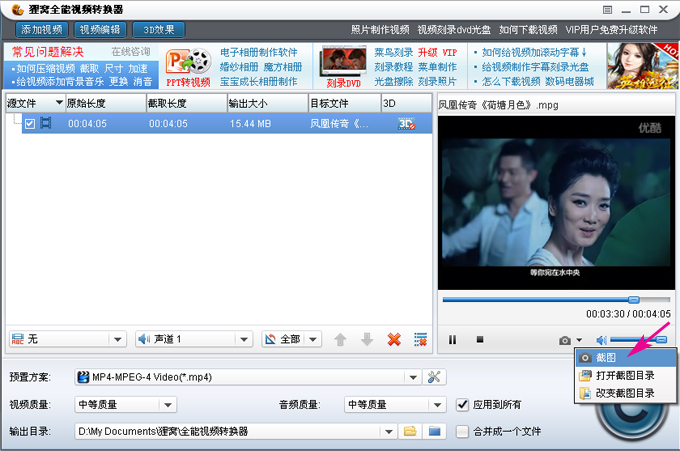This screenshot has height=451, width=680.
Task: Click the video preview area
Action: coord(556,203)
